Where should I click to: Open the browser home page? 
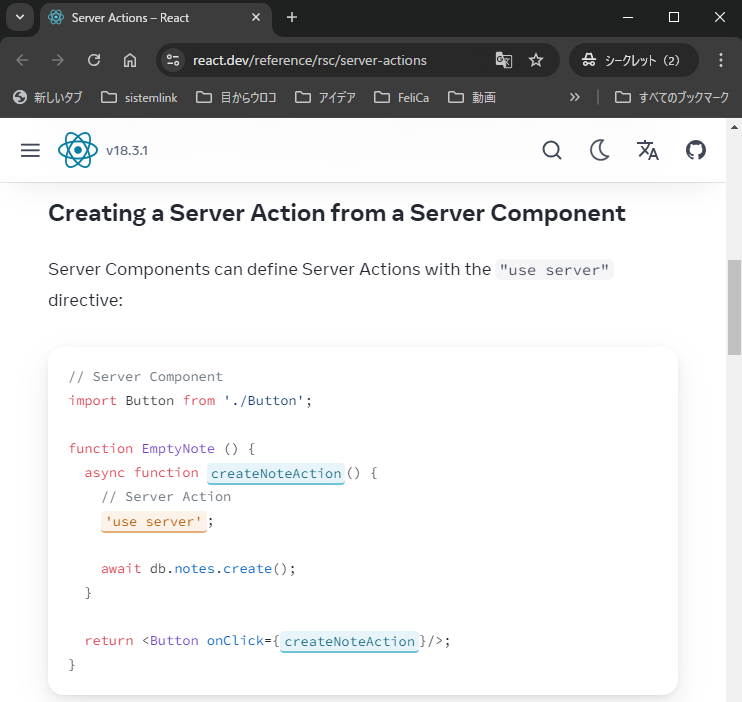point(130,60)
